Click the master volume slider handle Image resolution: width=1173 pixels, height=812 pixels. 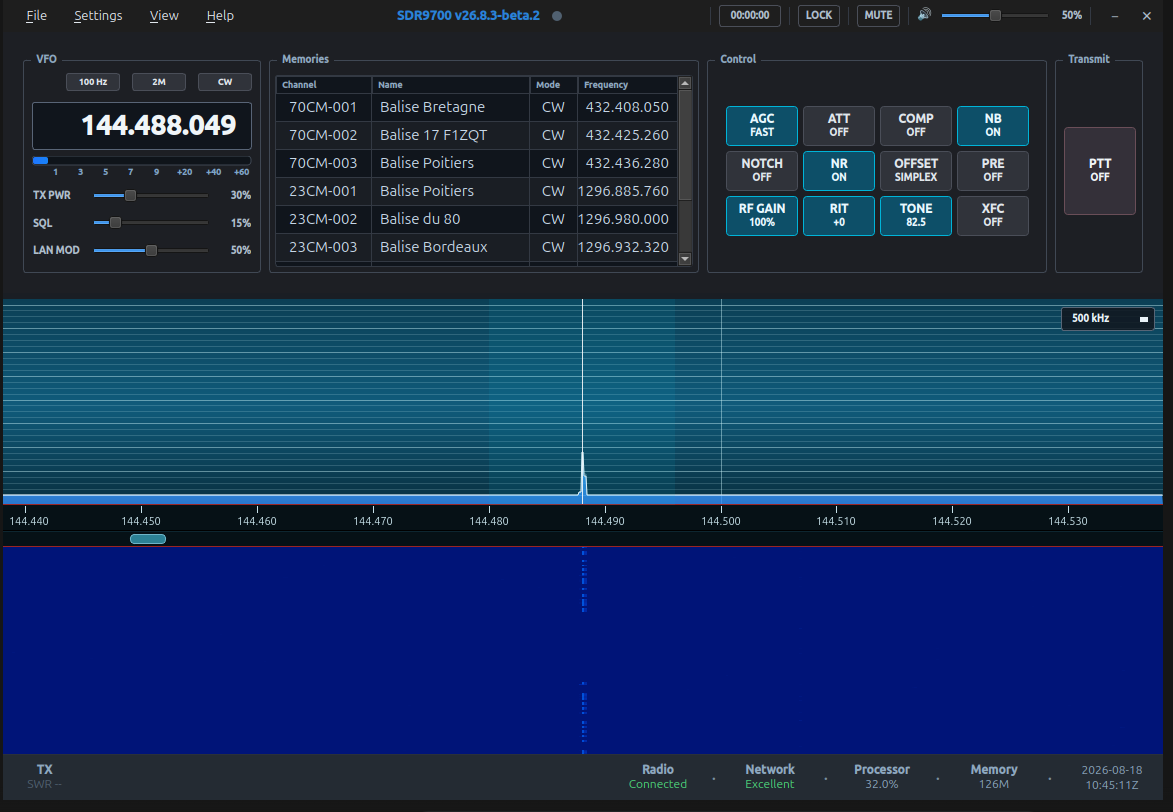pyautogui.click(x=995, y=15)
